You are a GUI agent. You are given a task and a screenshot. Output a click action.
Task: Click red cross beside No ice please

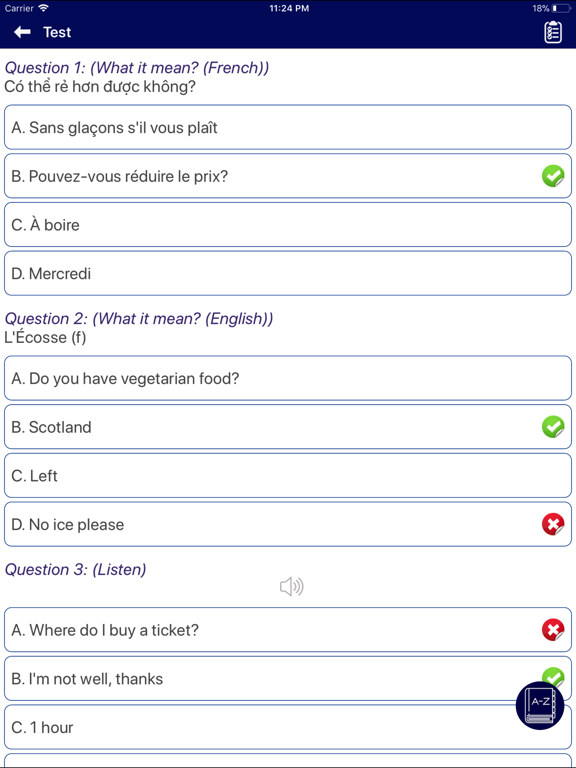tap(553, 525)
